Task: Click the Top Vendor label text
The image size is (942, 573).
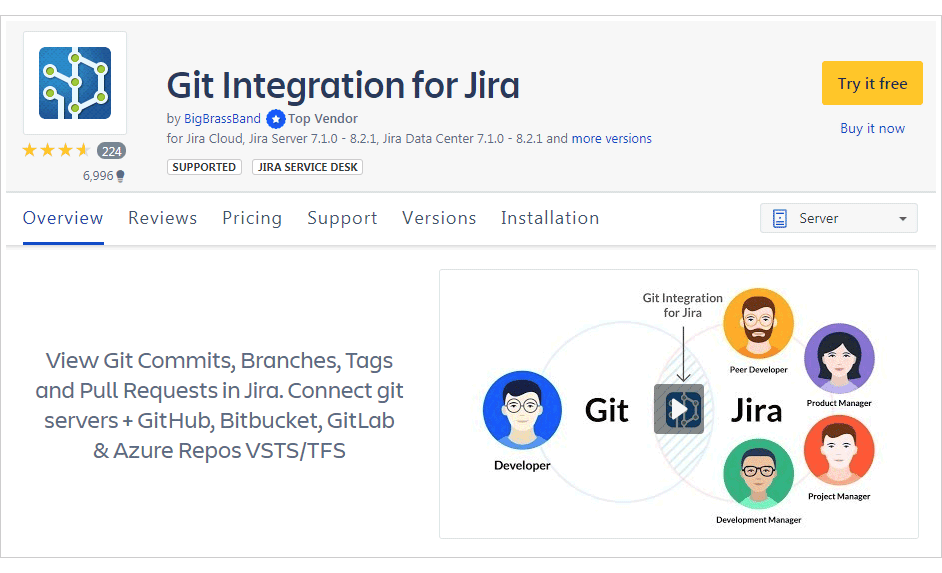Action: pyautogui.click(x=323, y=118)
